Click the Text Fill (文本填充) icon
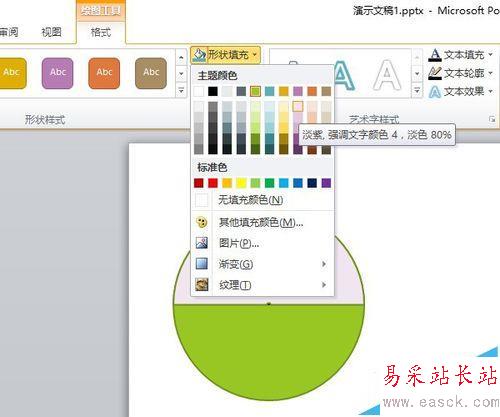Image resolution: width=500 pixels, height=417 pixels. pos(435,55)
